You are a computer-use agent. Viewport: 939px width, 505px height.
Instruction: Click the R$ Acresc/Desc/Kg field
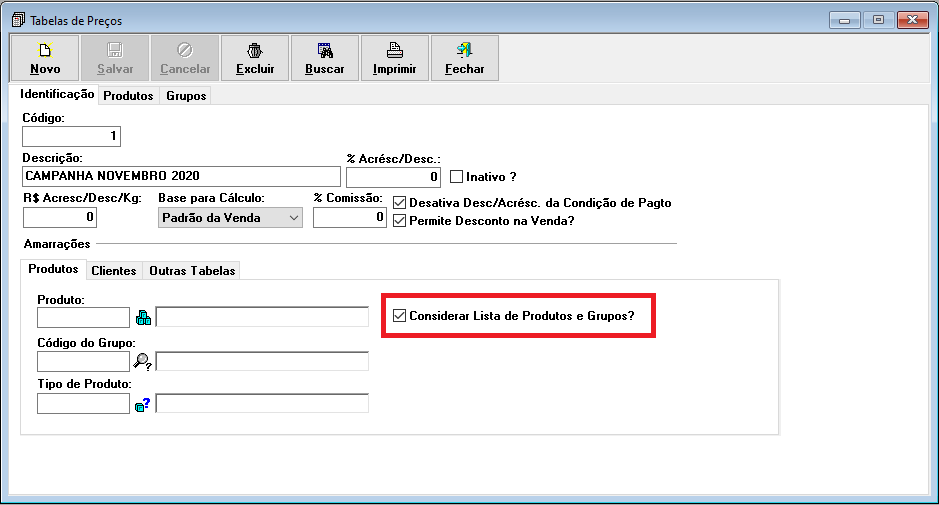tap(60, 217)
